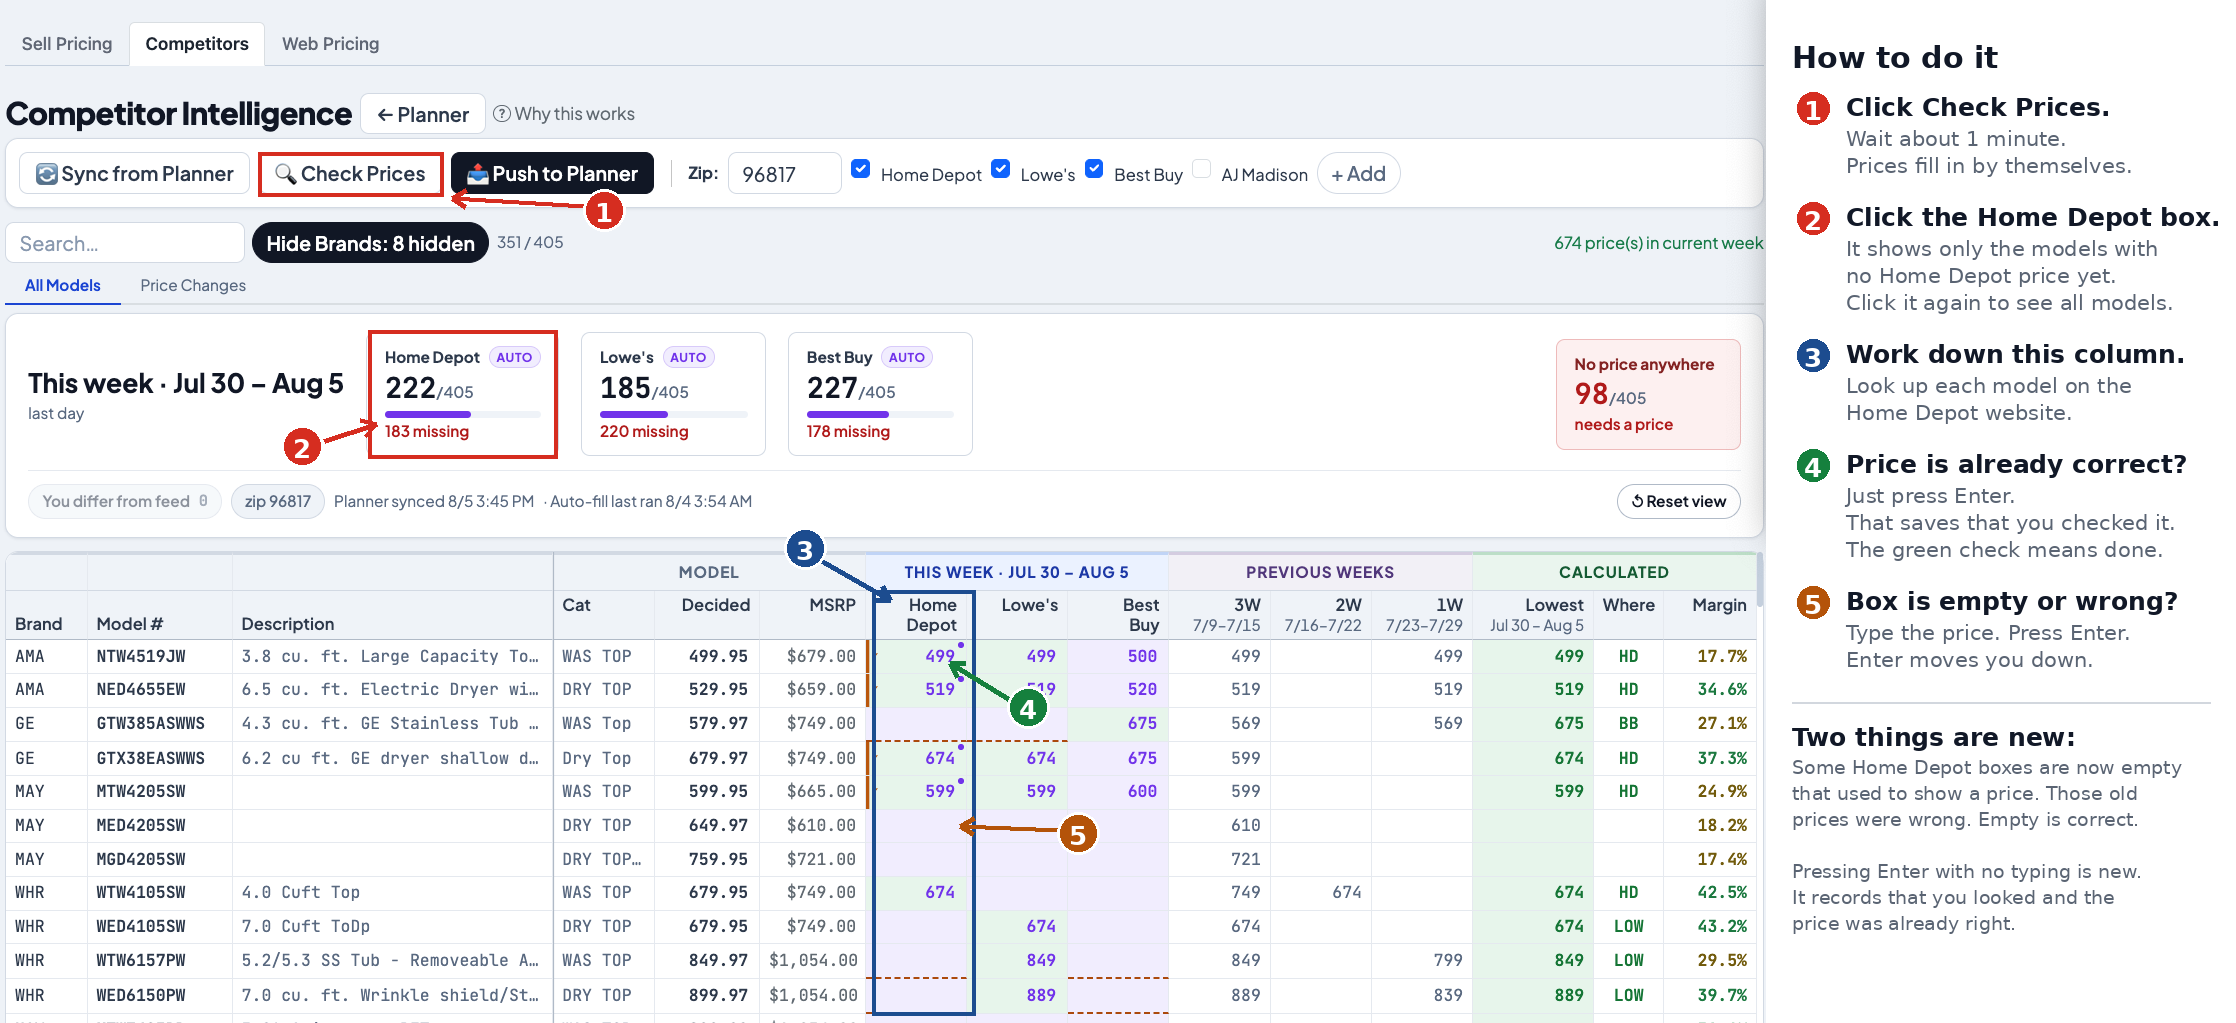Click the back arrow on Planner button

[384, 115]
